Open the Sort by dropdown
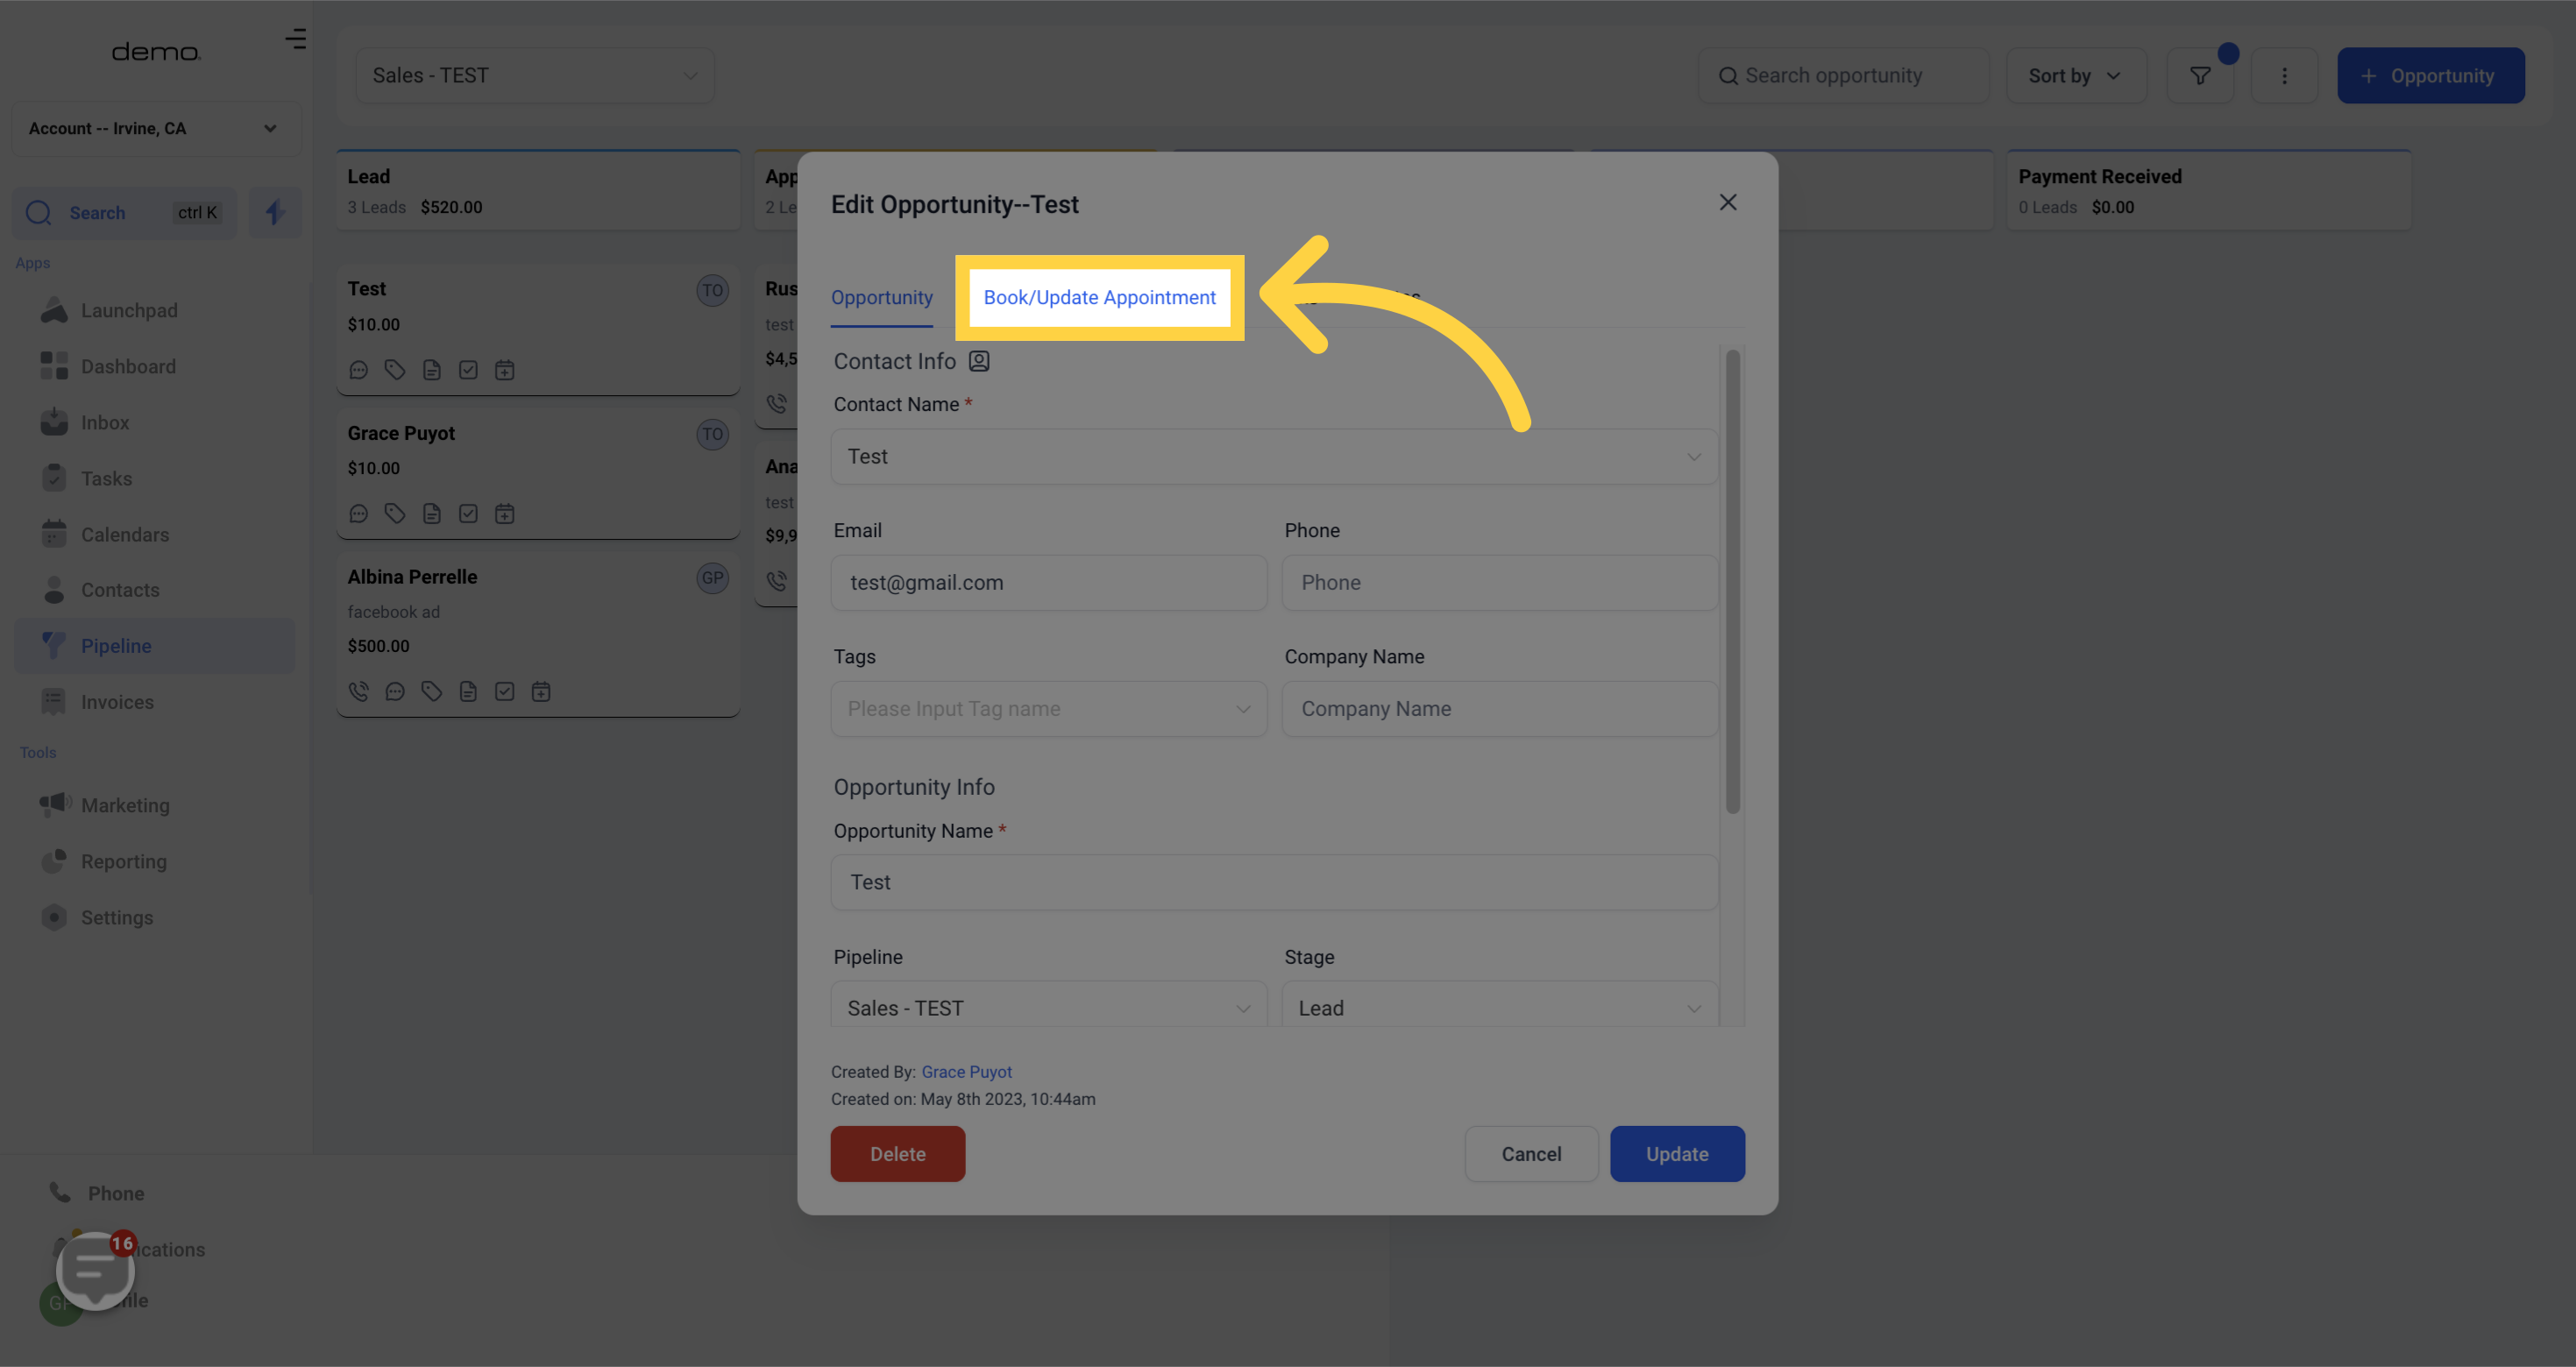 coord(2076,76)
